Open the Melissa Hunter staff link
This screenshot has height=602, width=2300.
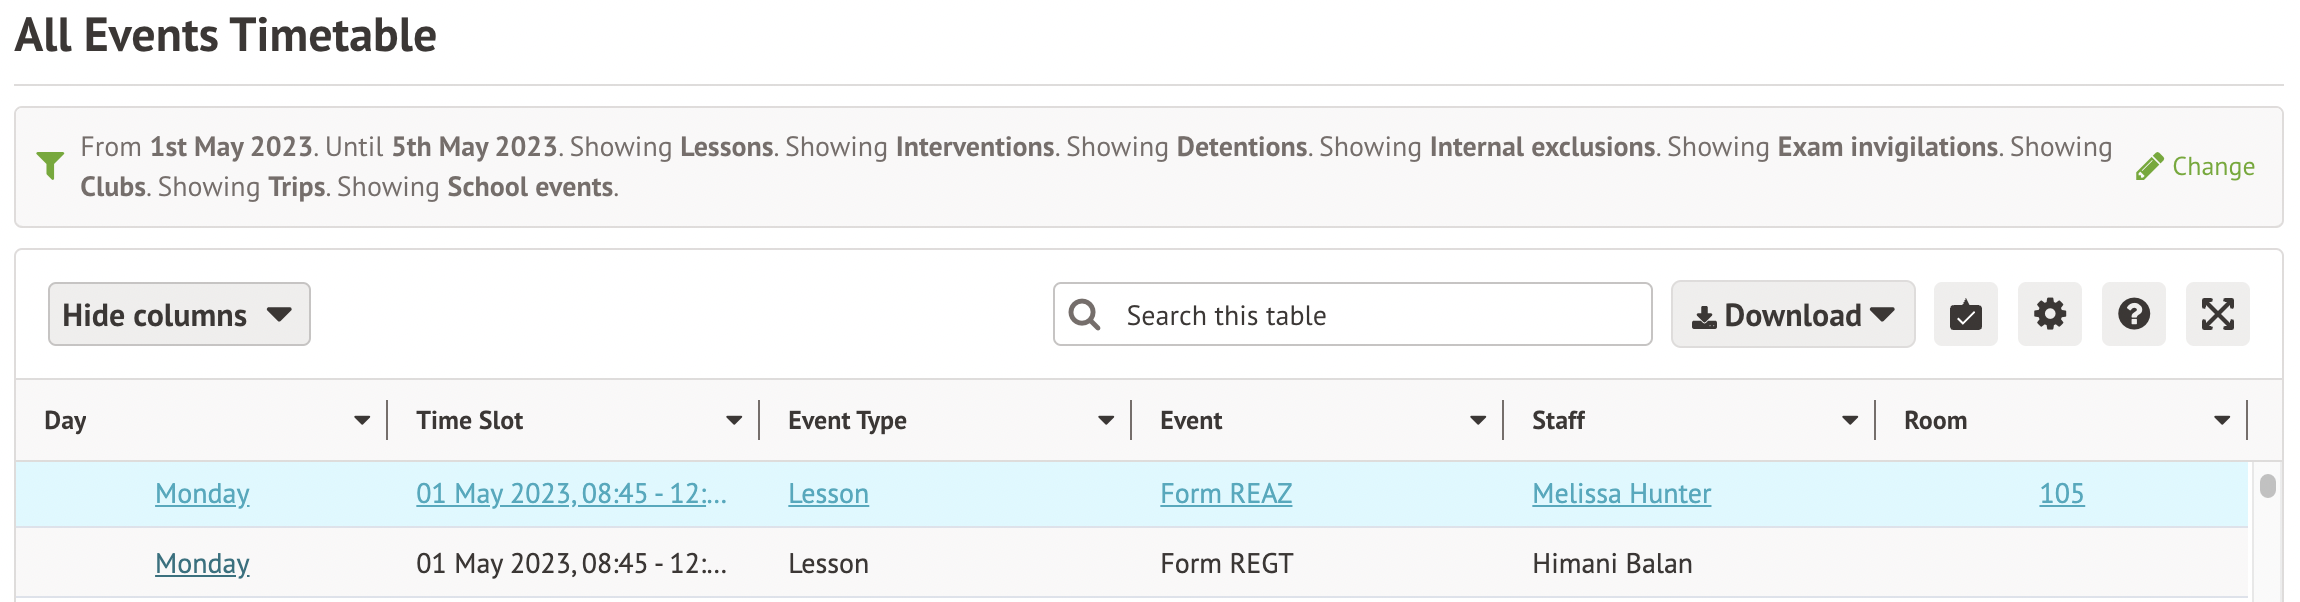[1621, 494]
